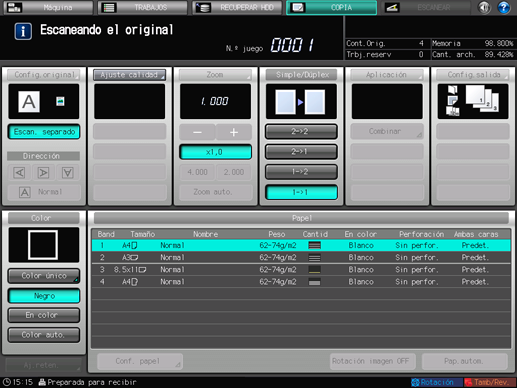517x388 pixels.
Task: Select 1->2 duplex mode
Action: tap(301, 172)
